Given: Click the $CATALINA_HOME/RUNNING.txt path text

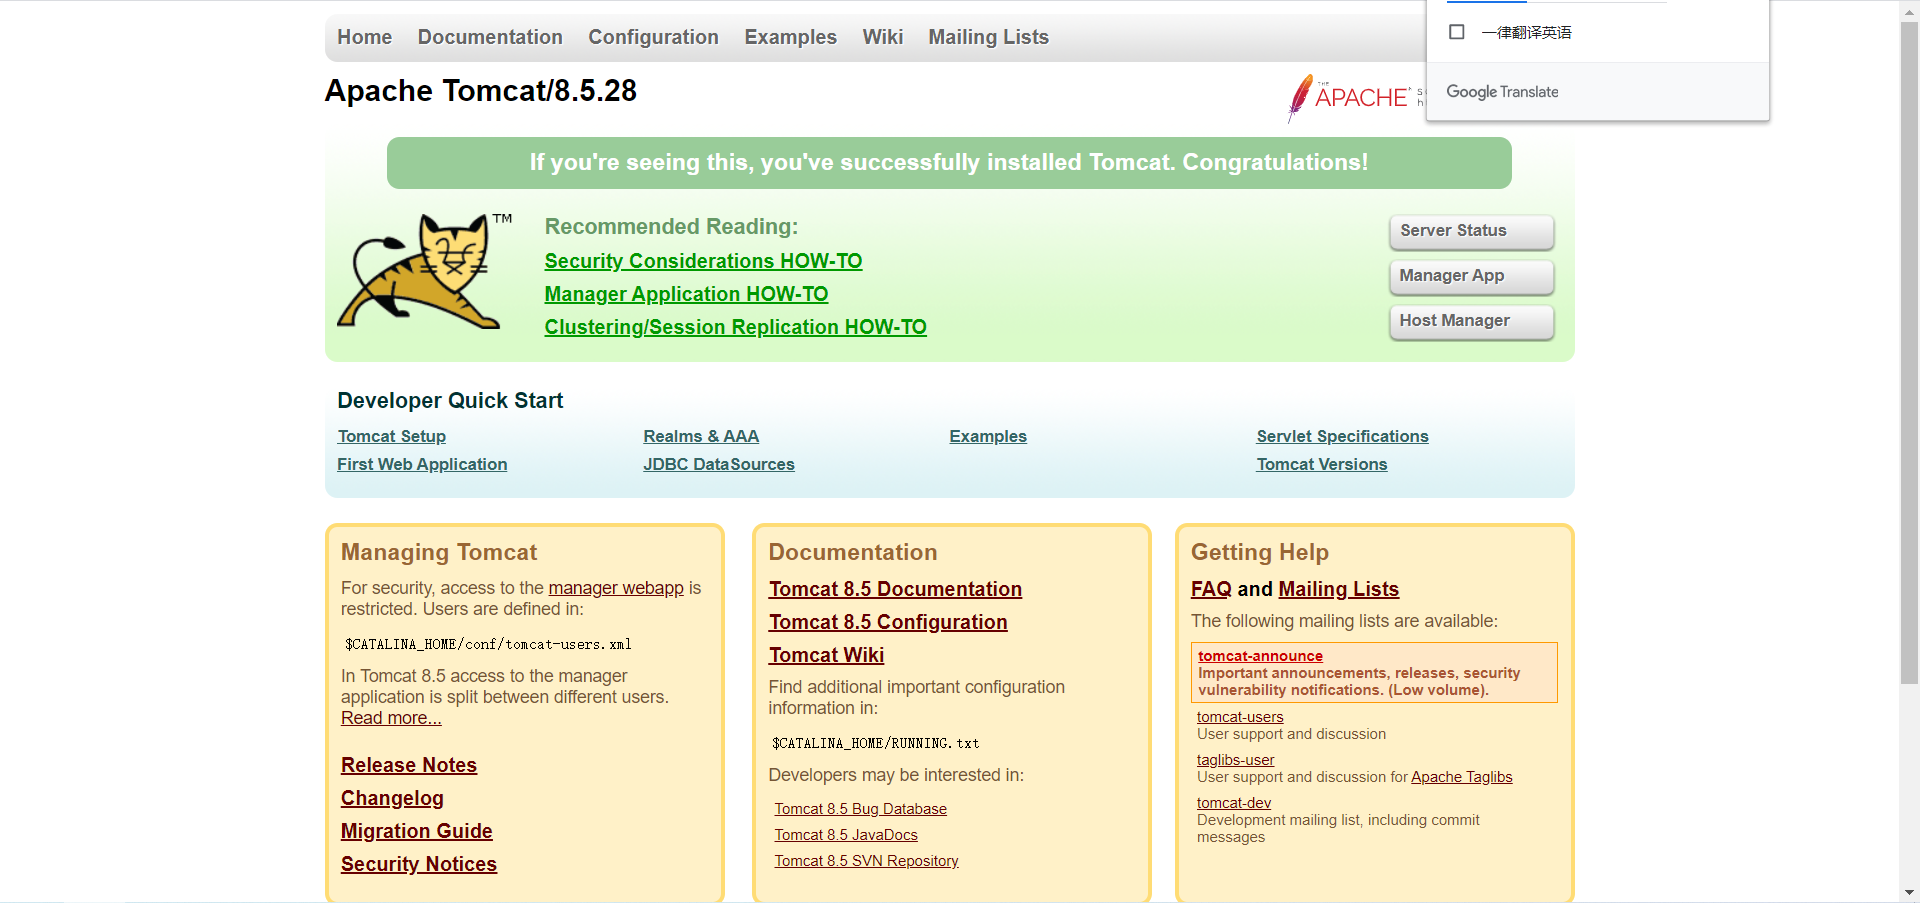Looking at the screenshot, I should click(x=875, y=743).
